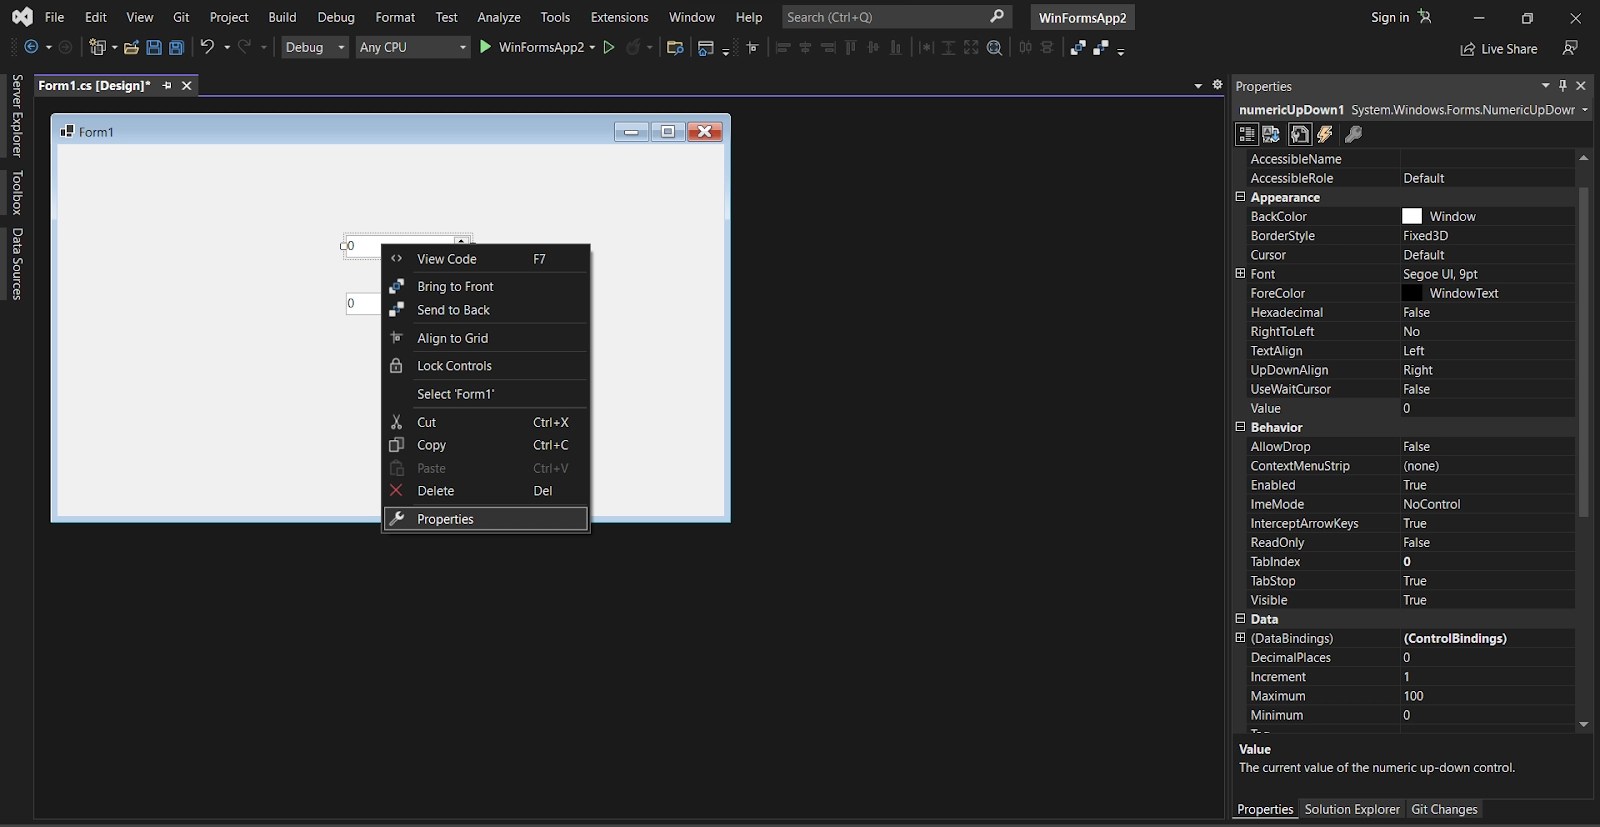Open the Debug configuration dropdown
Viewport: 1600px width, 827px height.
(314, 47)
